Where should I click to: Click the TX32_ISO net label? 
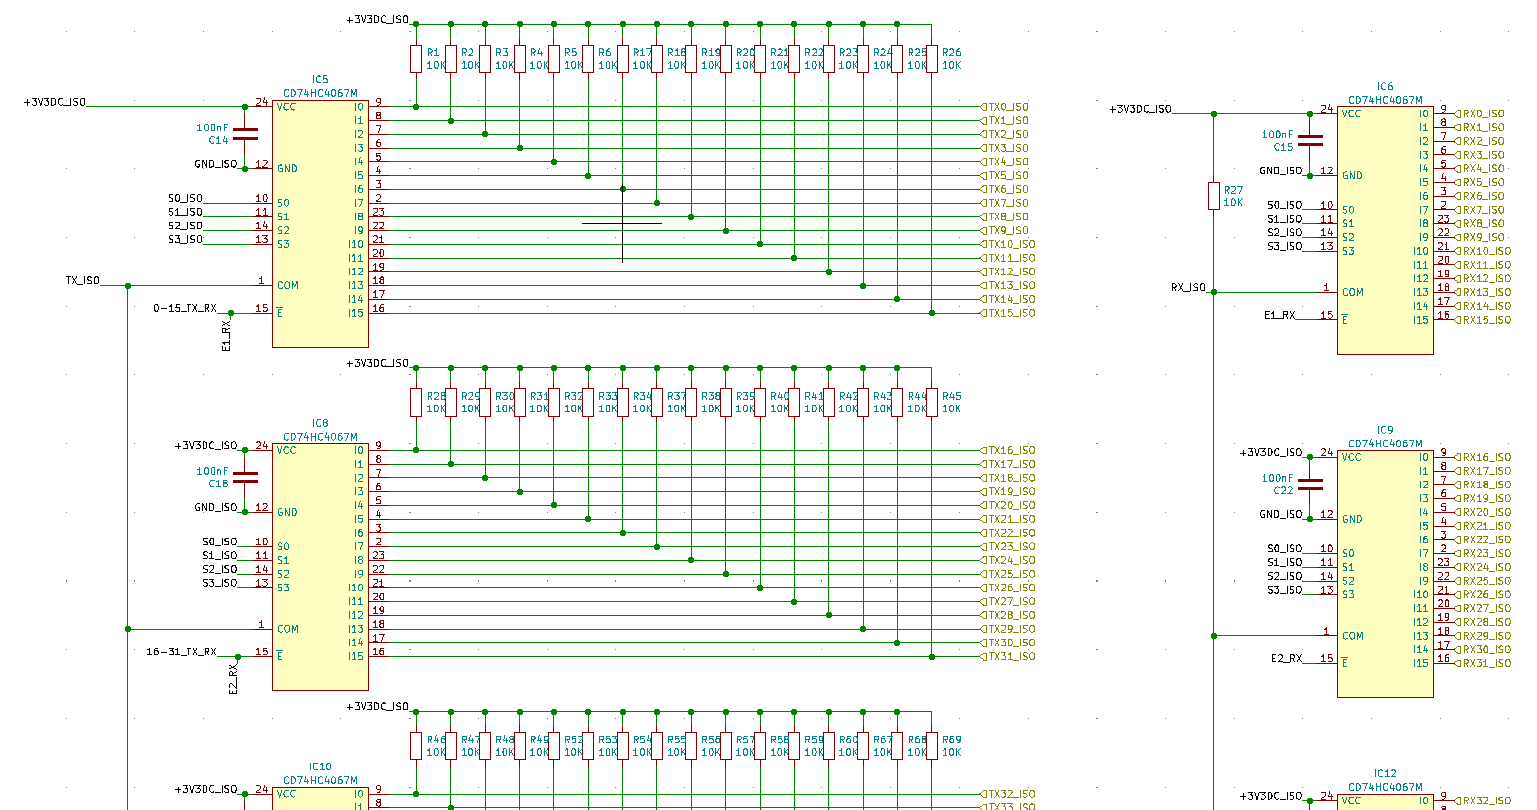click(1009, 794)
